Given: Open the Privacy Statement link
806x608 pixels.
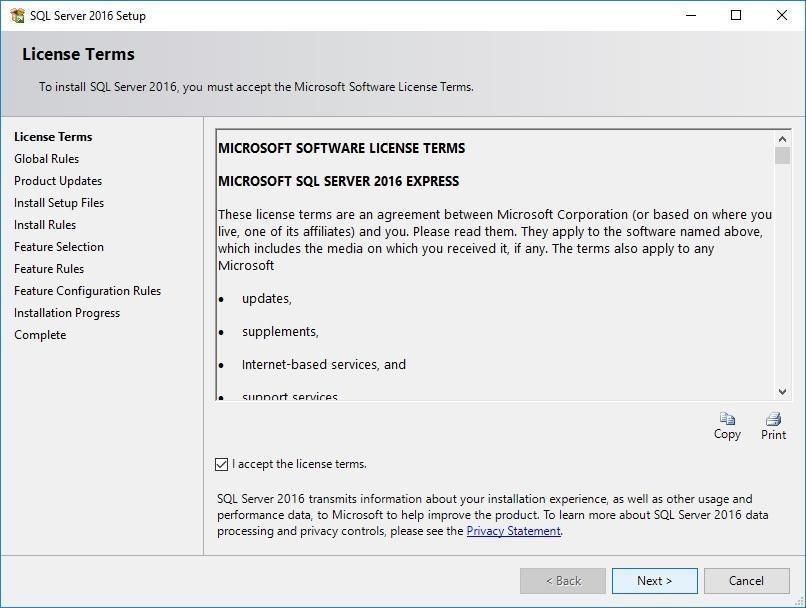Looking at the screenshot, I should (513, 531).
